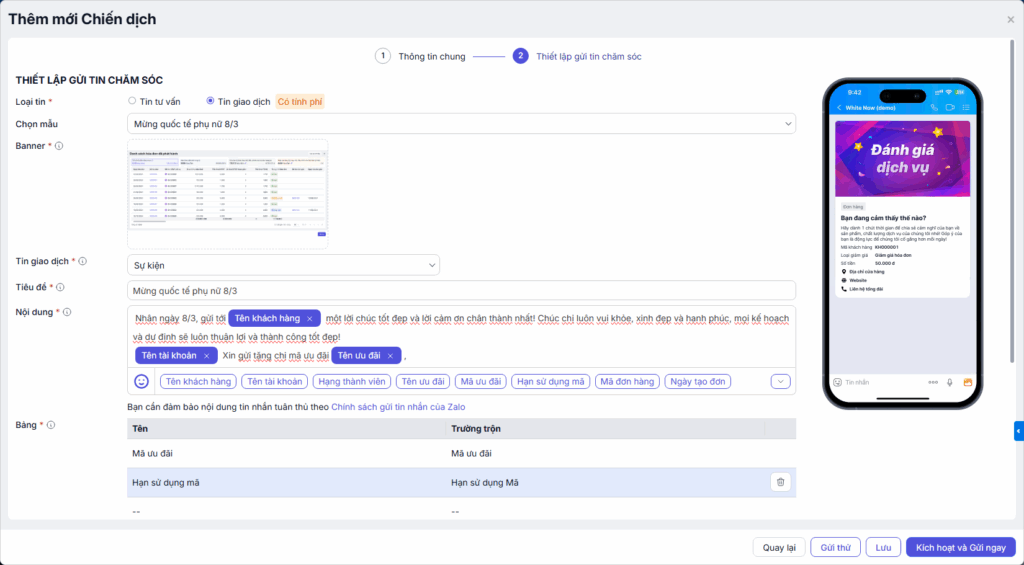1024x565 pixels.
Task: Delete the Hạn sử dụng mã table row
Action: [x=780, y=482]
